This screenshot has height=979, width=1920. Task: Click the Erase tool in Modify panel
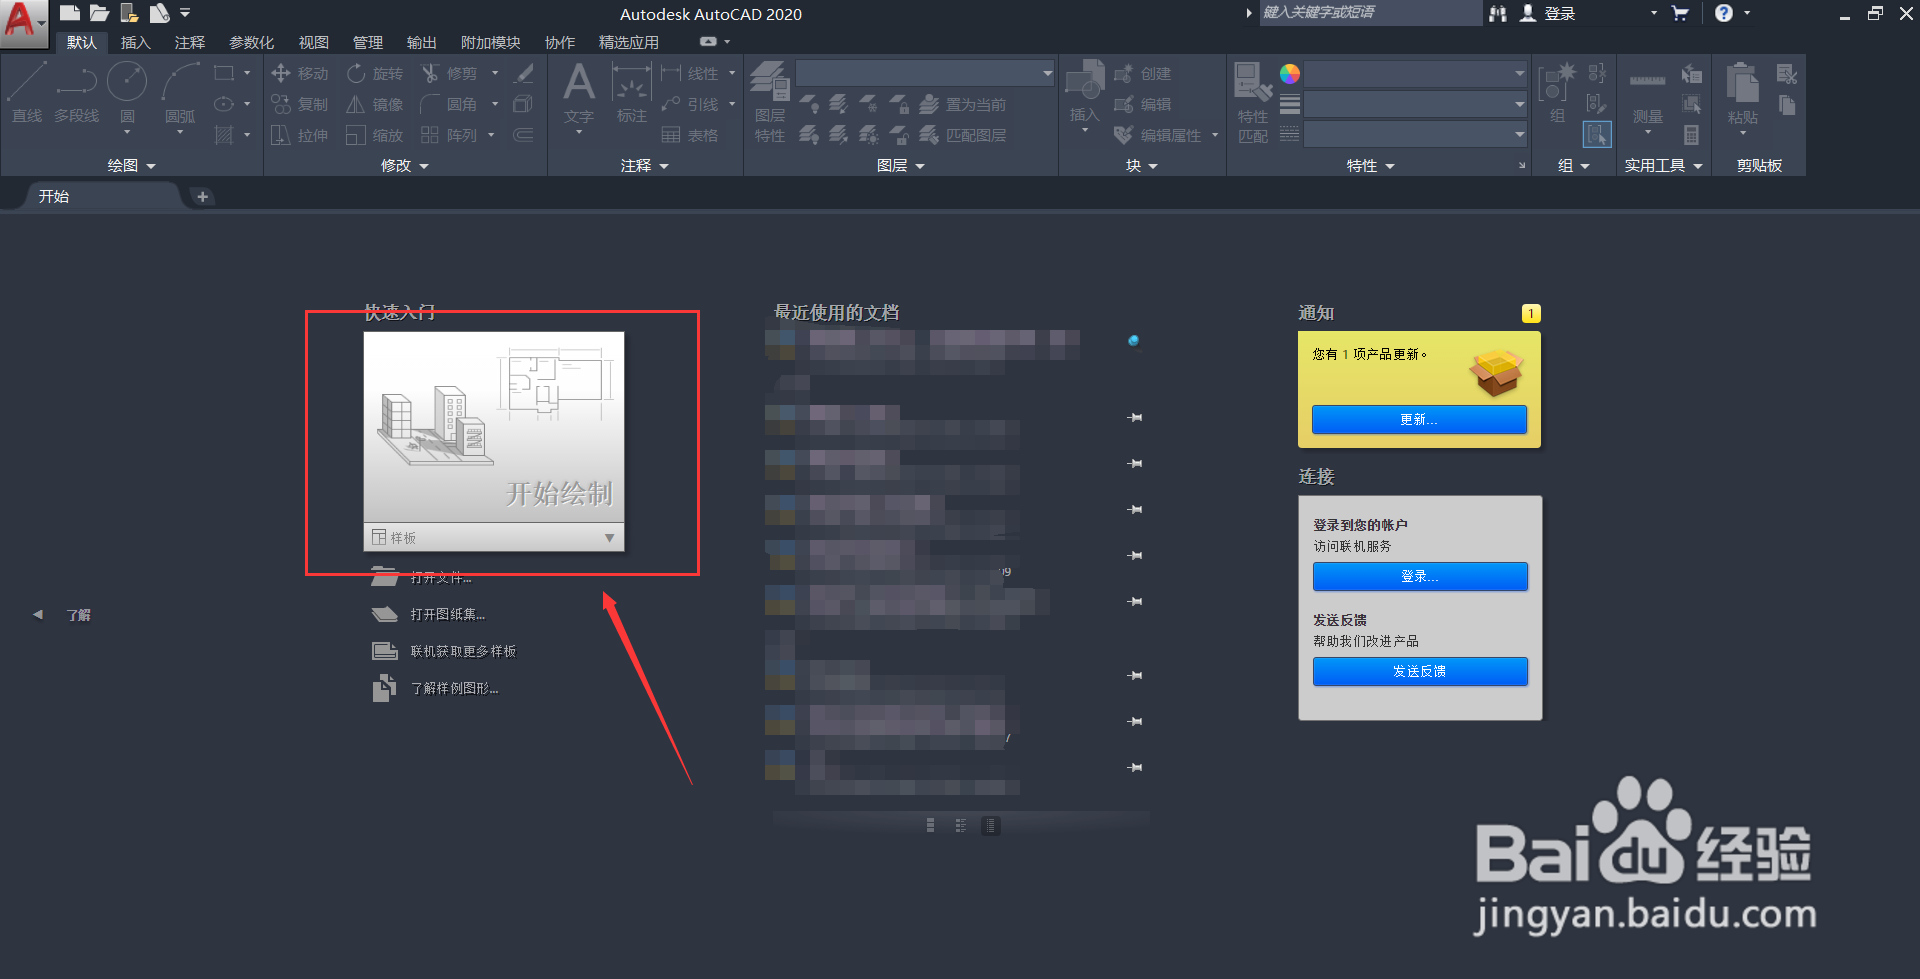(x=524, y=73)
